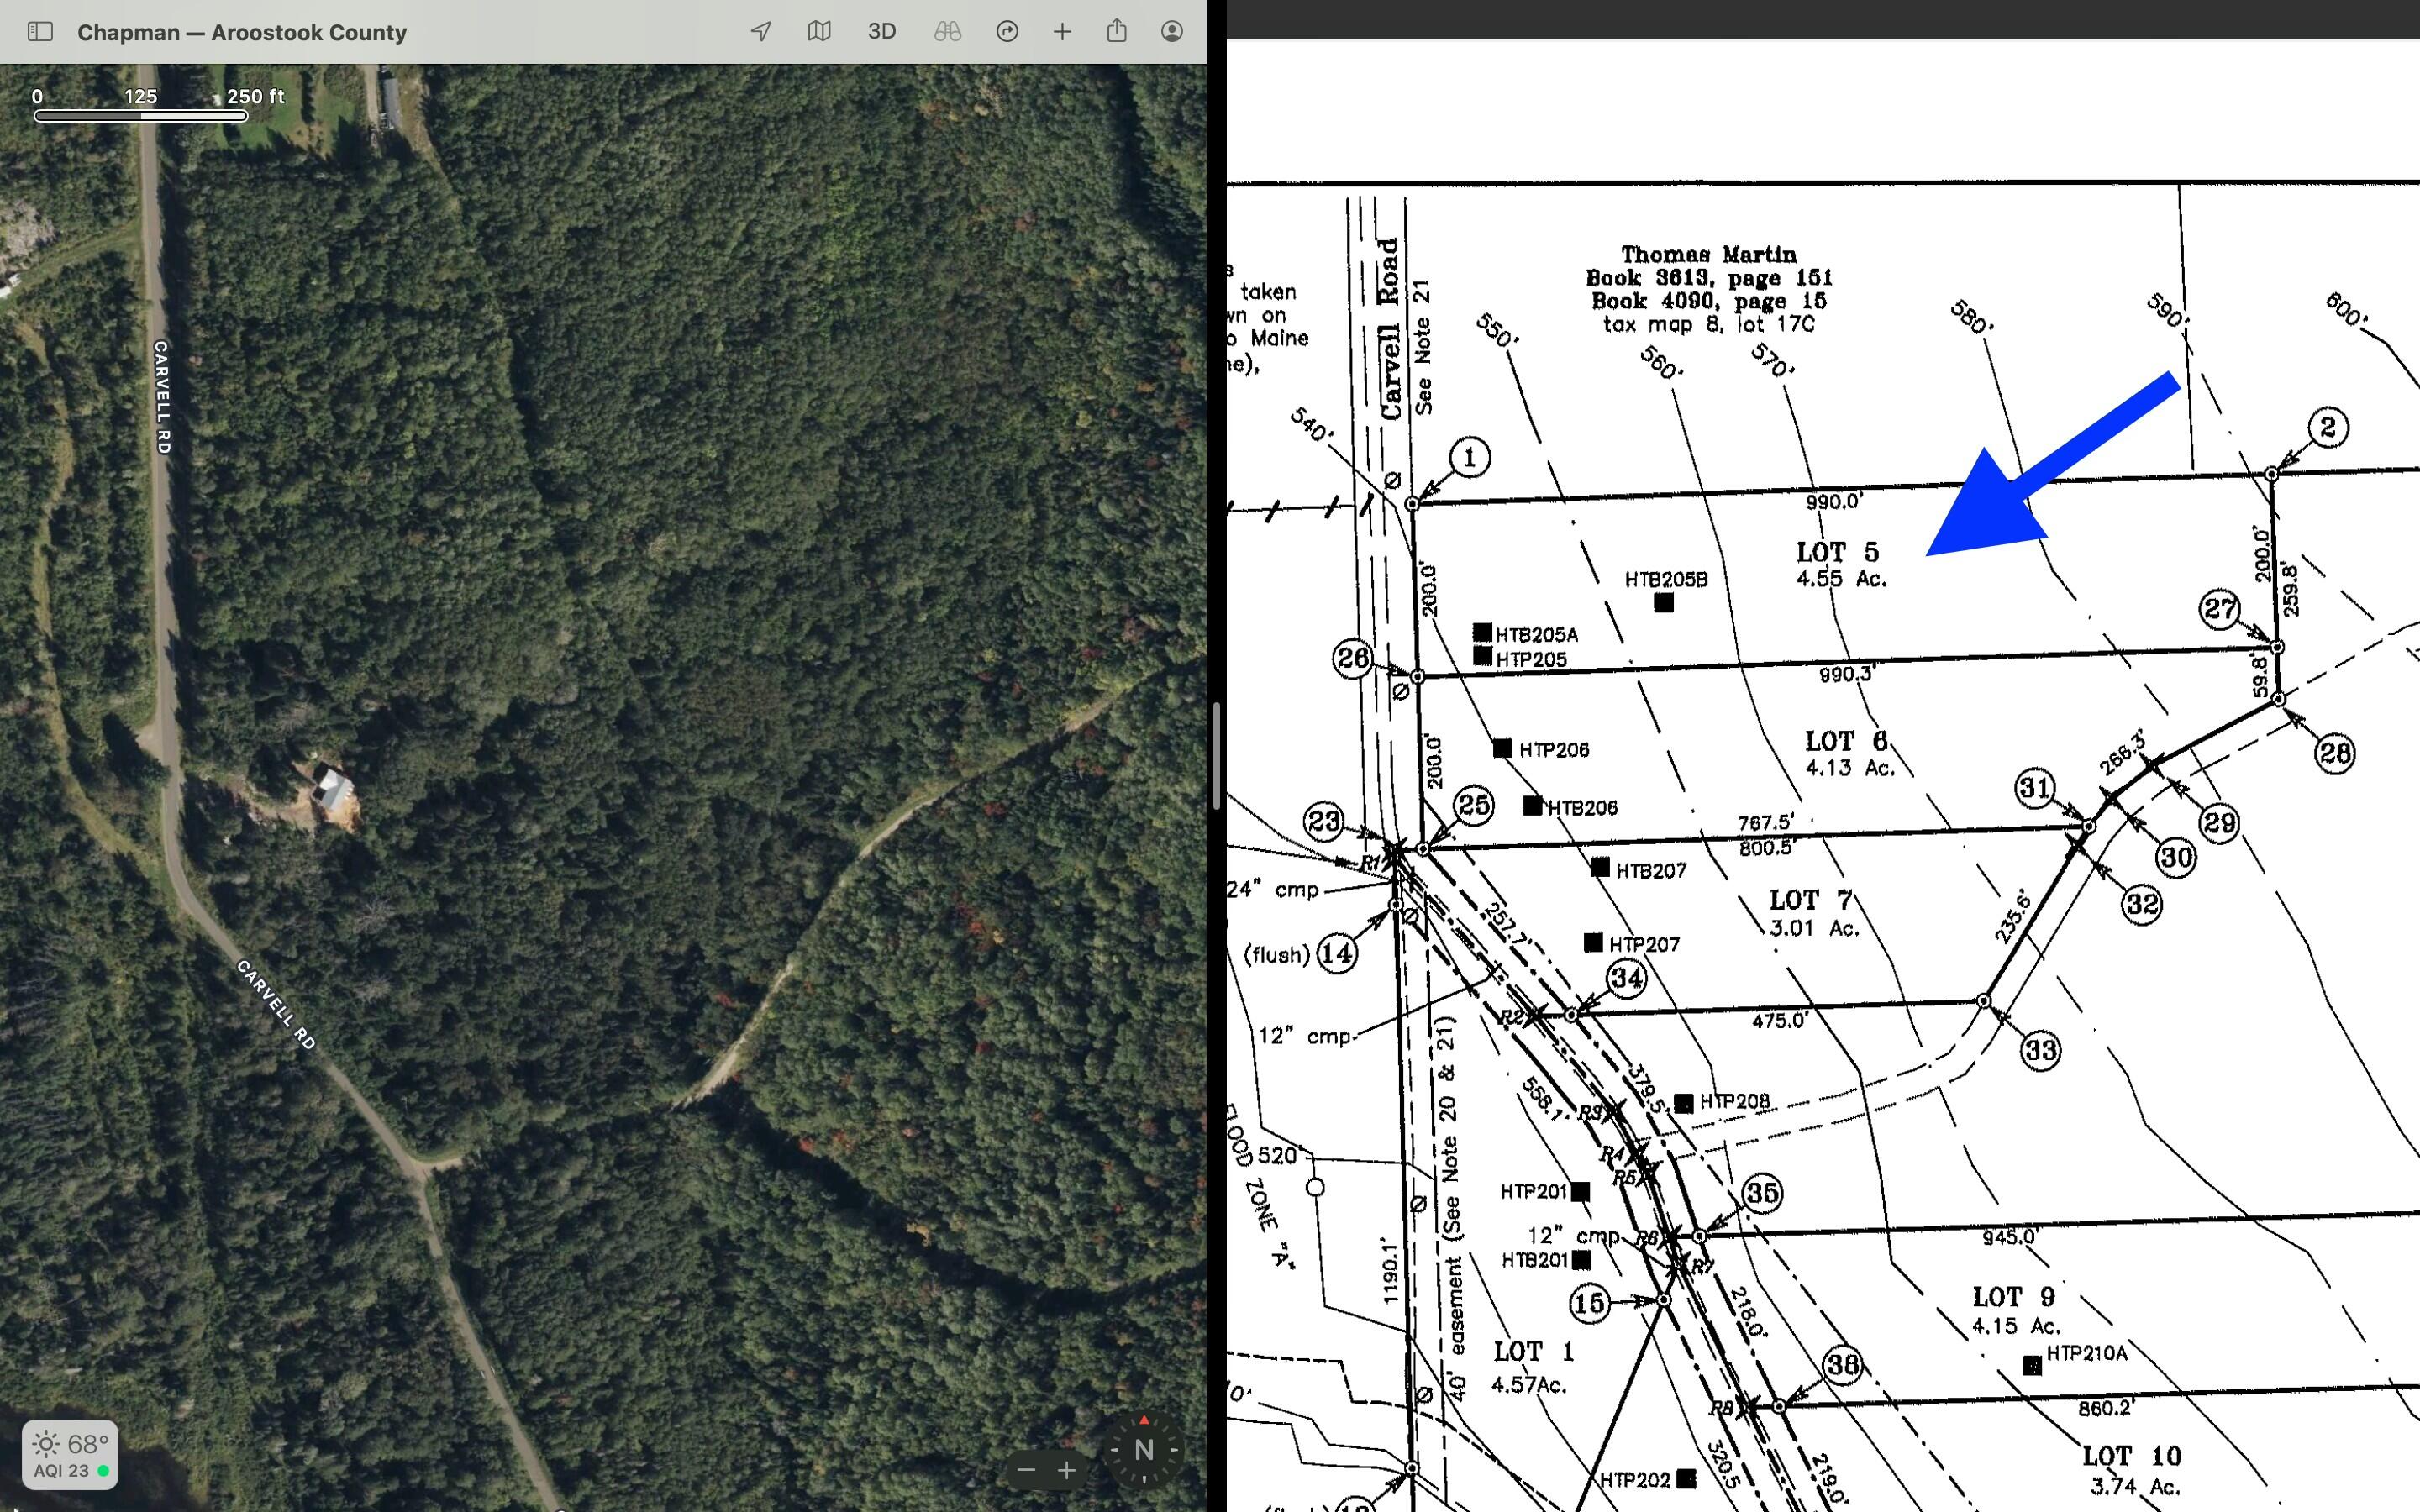Click survey point circle 33
The height and width of the screenshot is (1512, 2420).
[2040, 1050]
